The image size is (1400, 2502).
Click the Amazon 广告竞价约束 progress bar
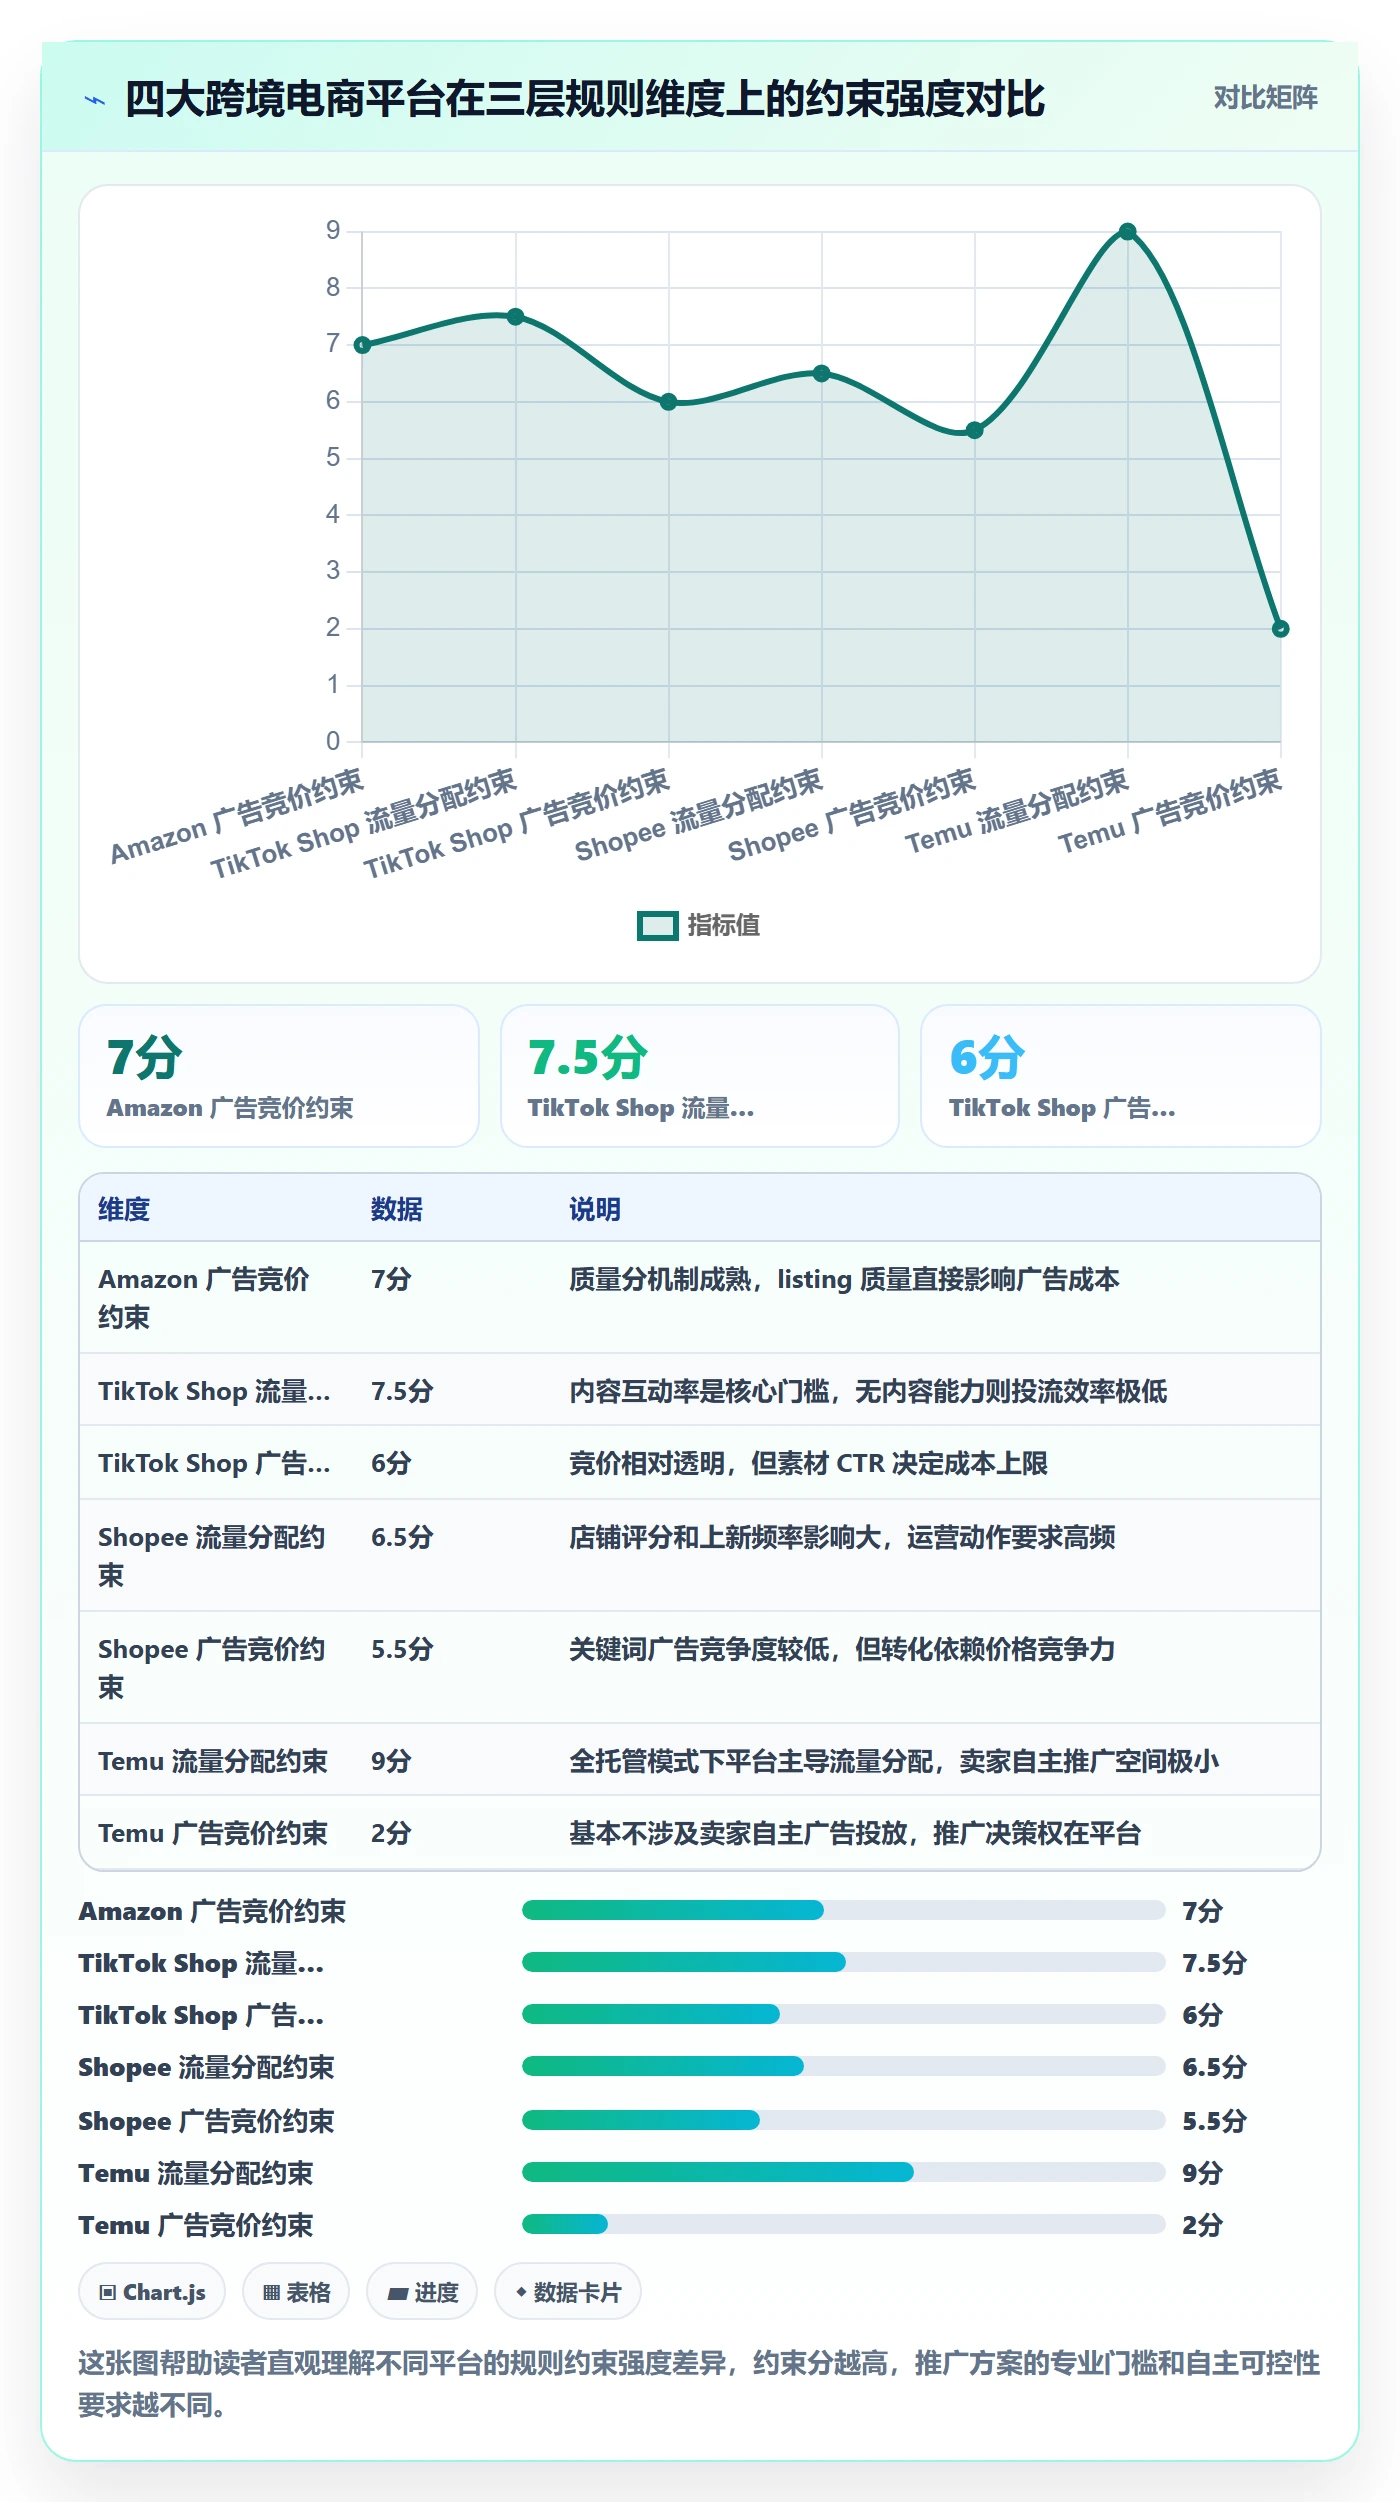(844, 1910)
